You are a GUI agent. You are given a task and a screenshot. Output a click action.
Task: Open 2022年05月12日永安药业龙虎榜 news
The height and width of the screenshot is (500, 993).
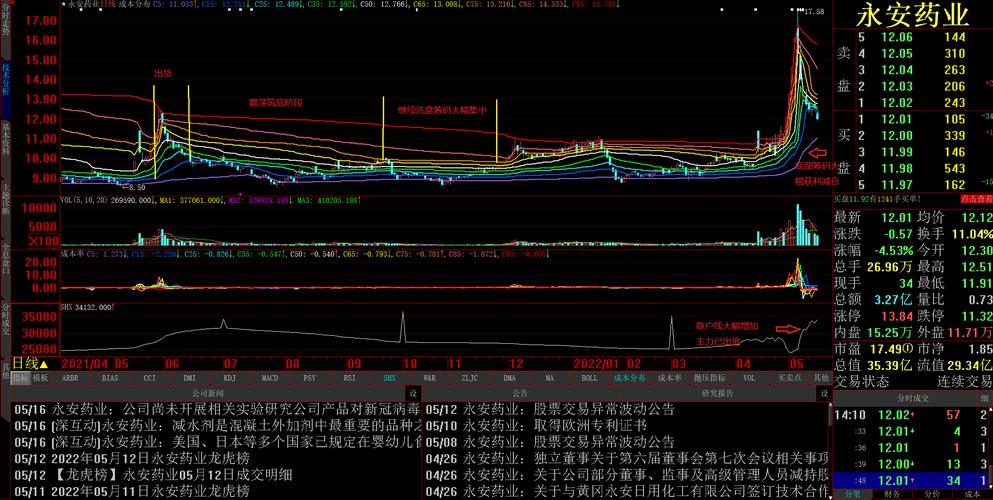coord(132,458)
